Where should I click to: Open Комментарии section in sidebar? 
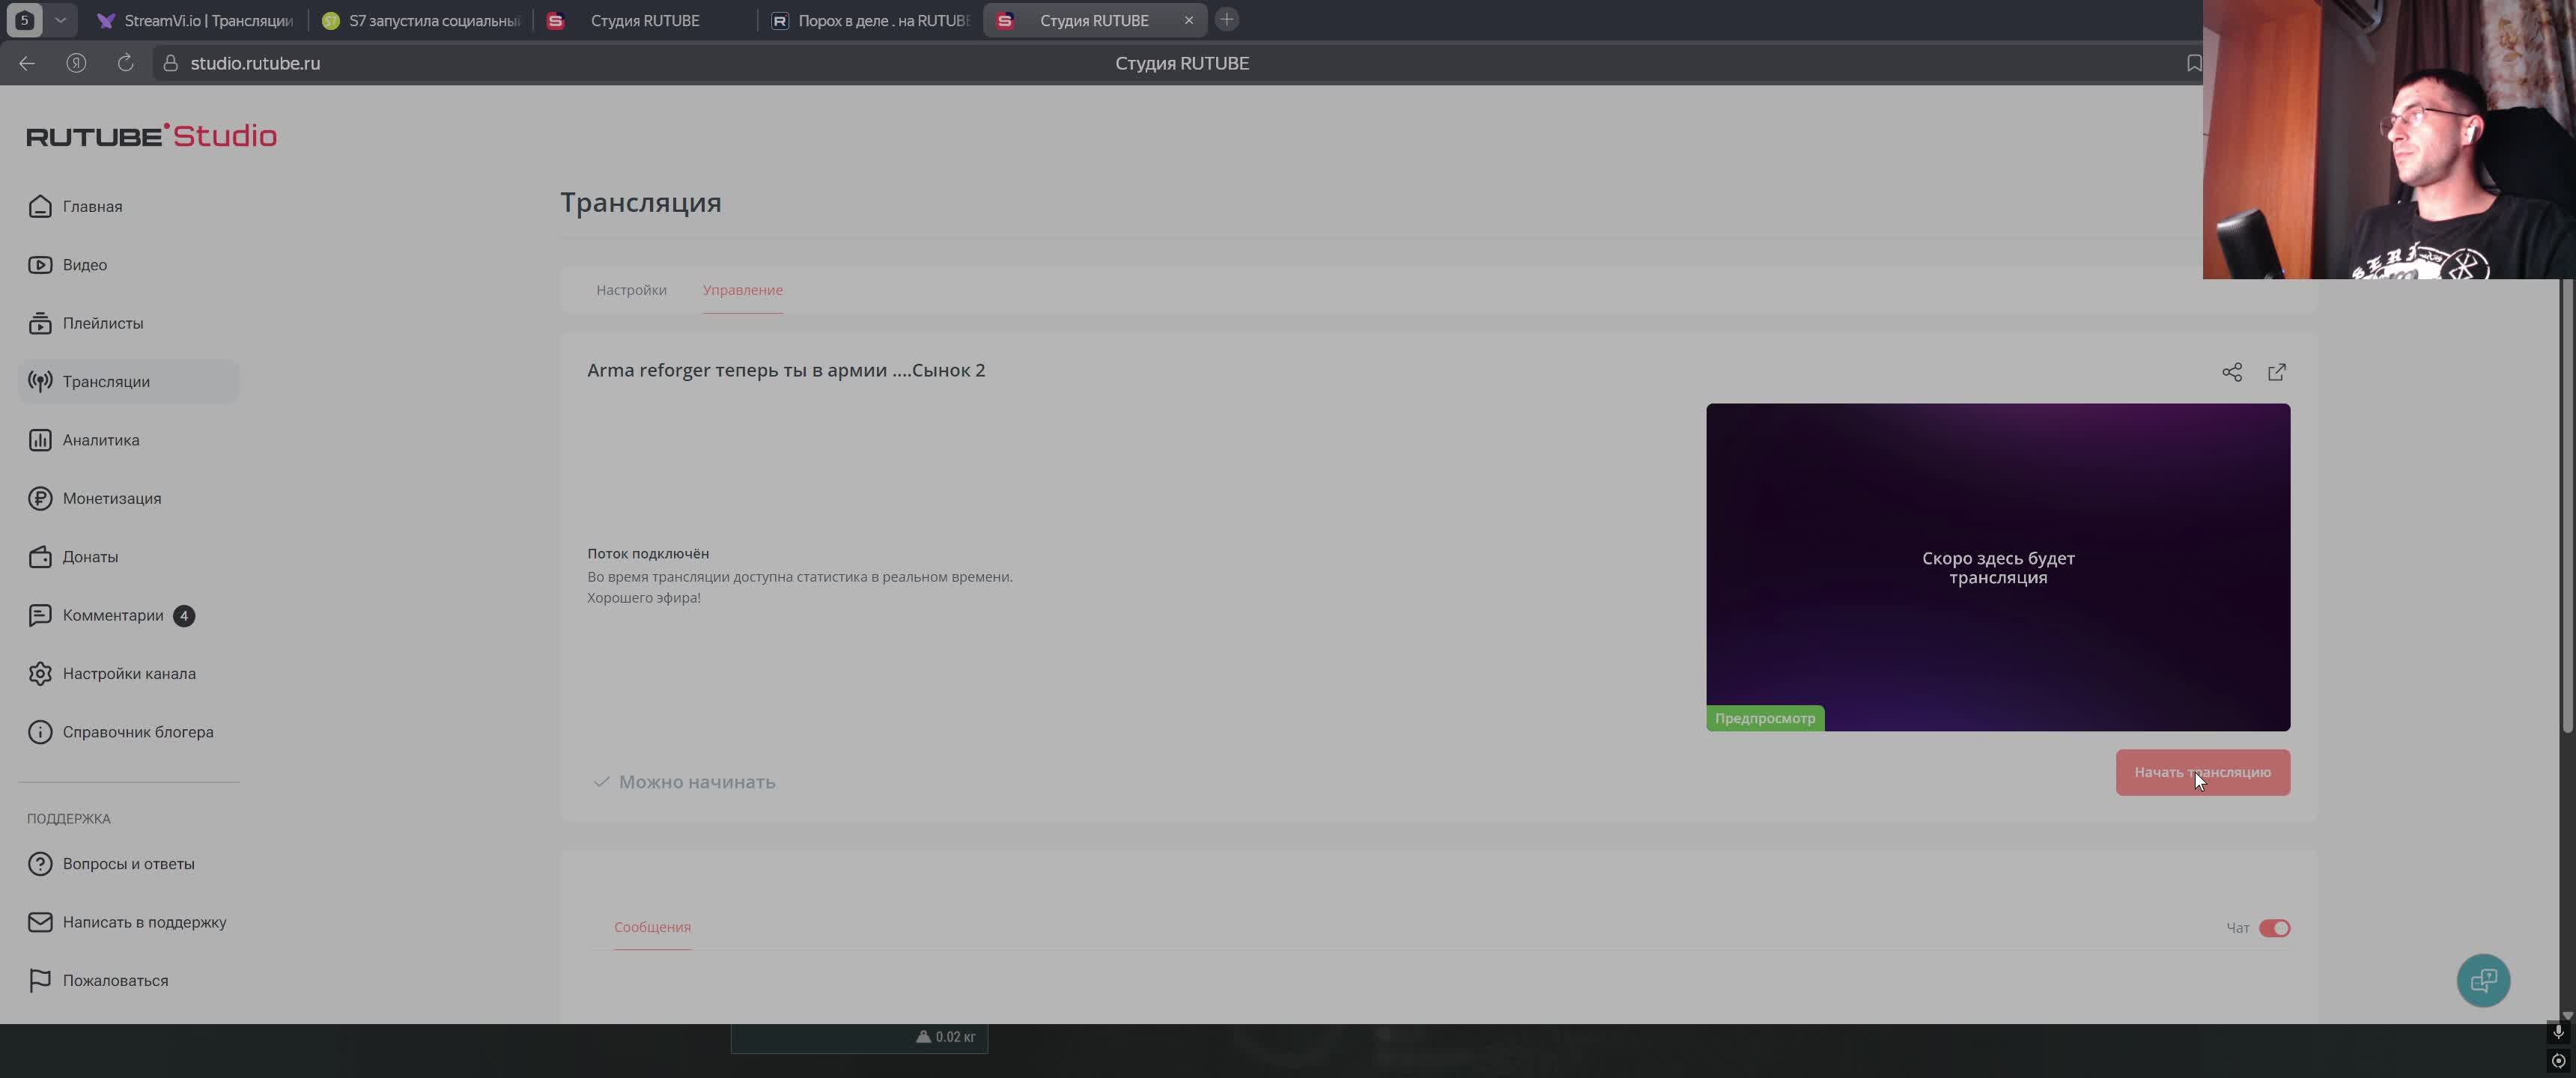click(x=112, y=615)
